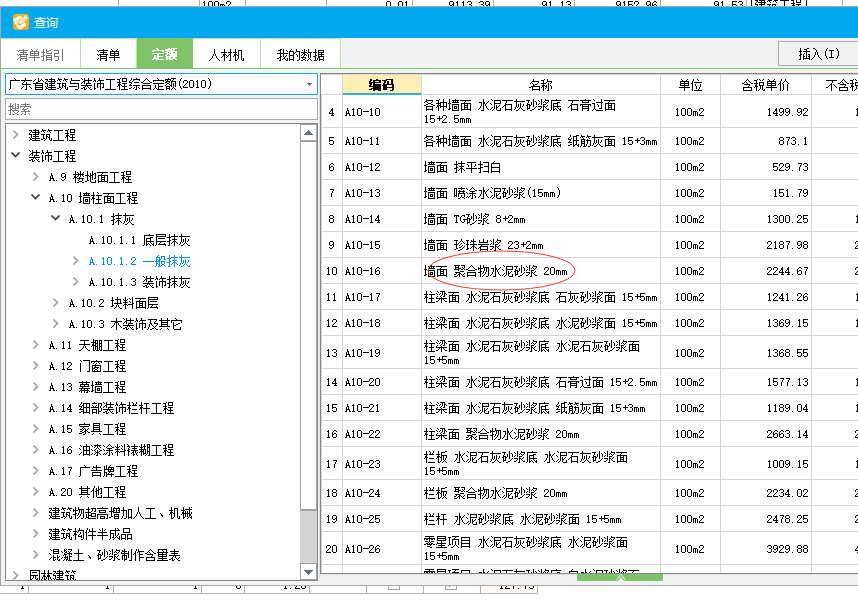Click the tree scrollbar down arrow
This screenshot has width=858, height=610.
point(309,572)
